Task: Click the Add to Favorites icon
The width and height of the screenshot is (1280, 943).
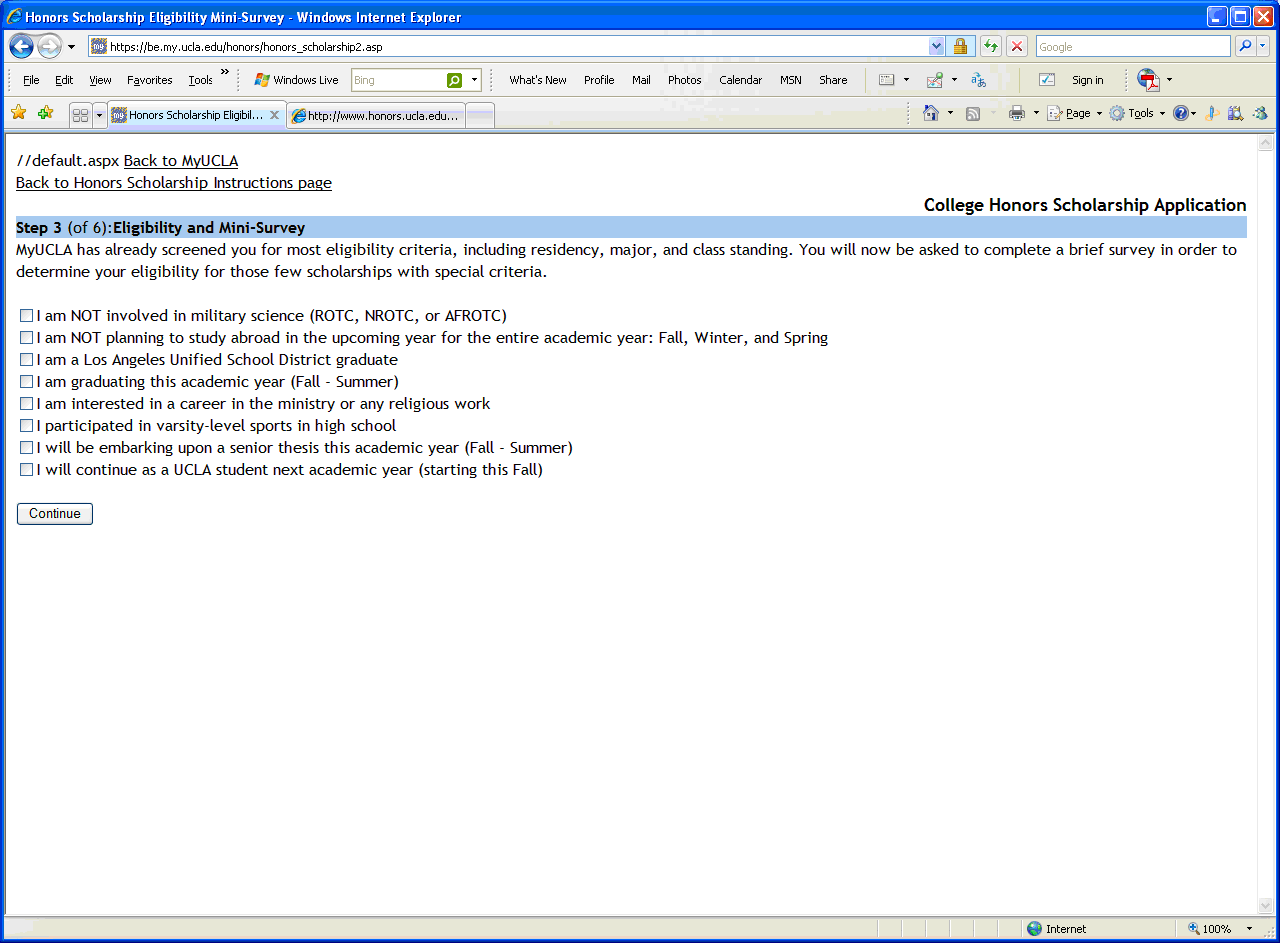Action: pyautogui.click(x=45, y=113)
